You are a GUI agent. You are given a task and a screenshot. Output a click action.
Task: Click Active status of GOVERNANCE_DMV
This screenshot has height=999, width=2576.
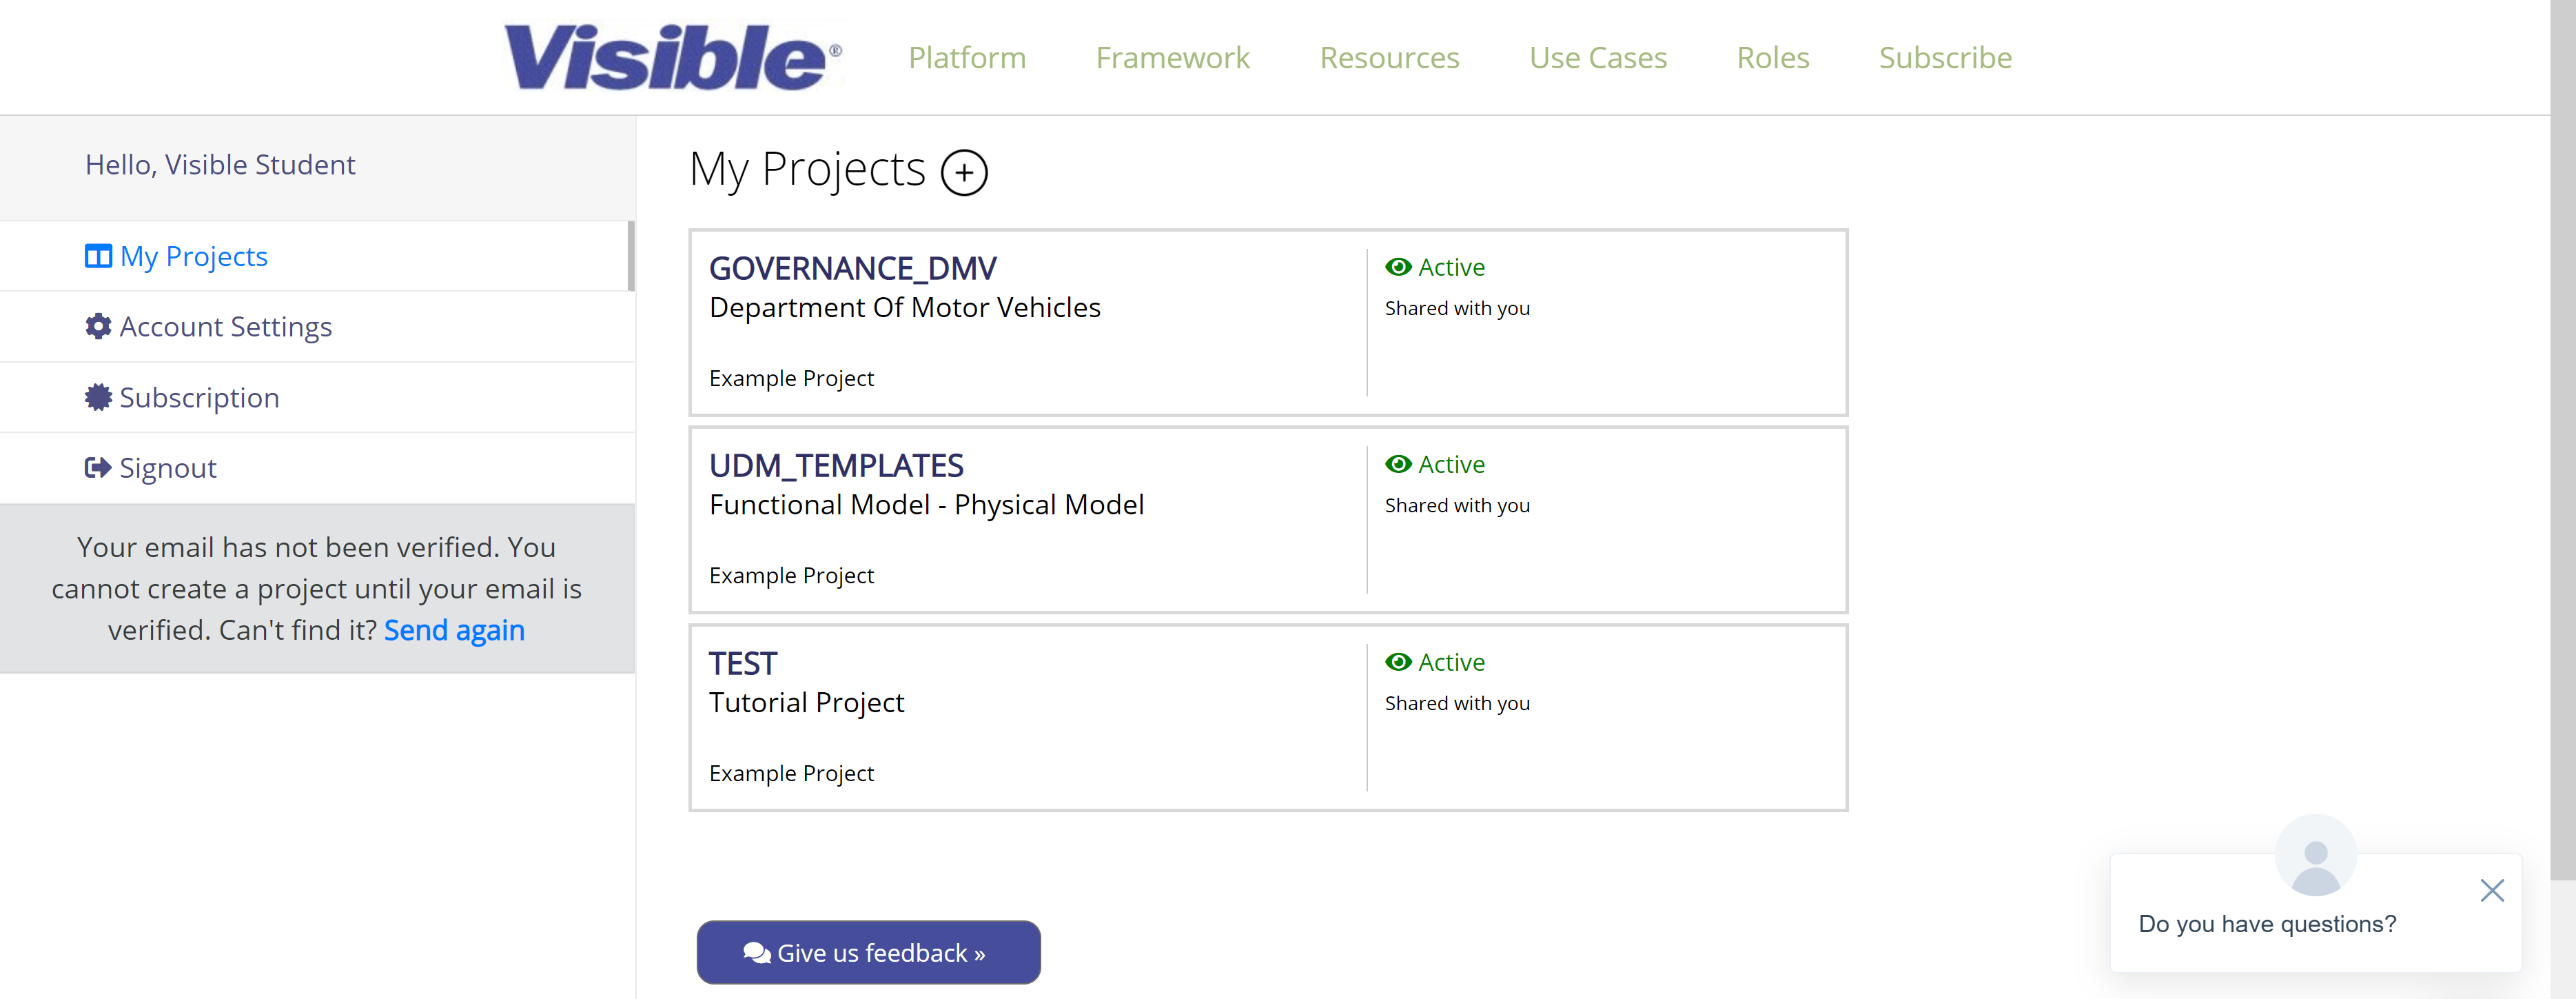click(x=1451, y=267)
